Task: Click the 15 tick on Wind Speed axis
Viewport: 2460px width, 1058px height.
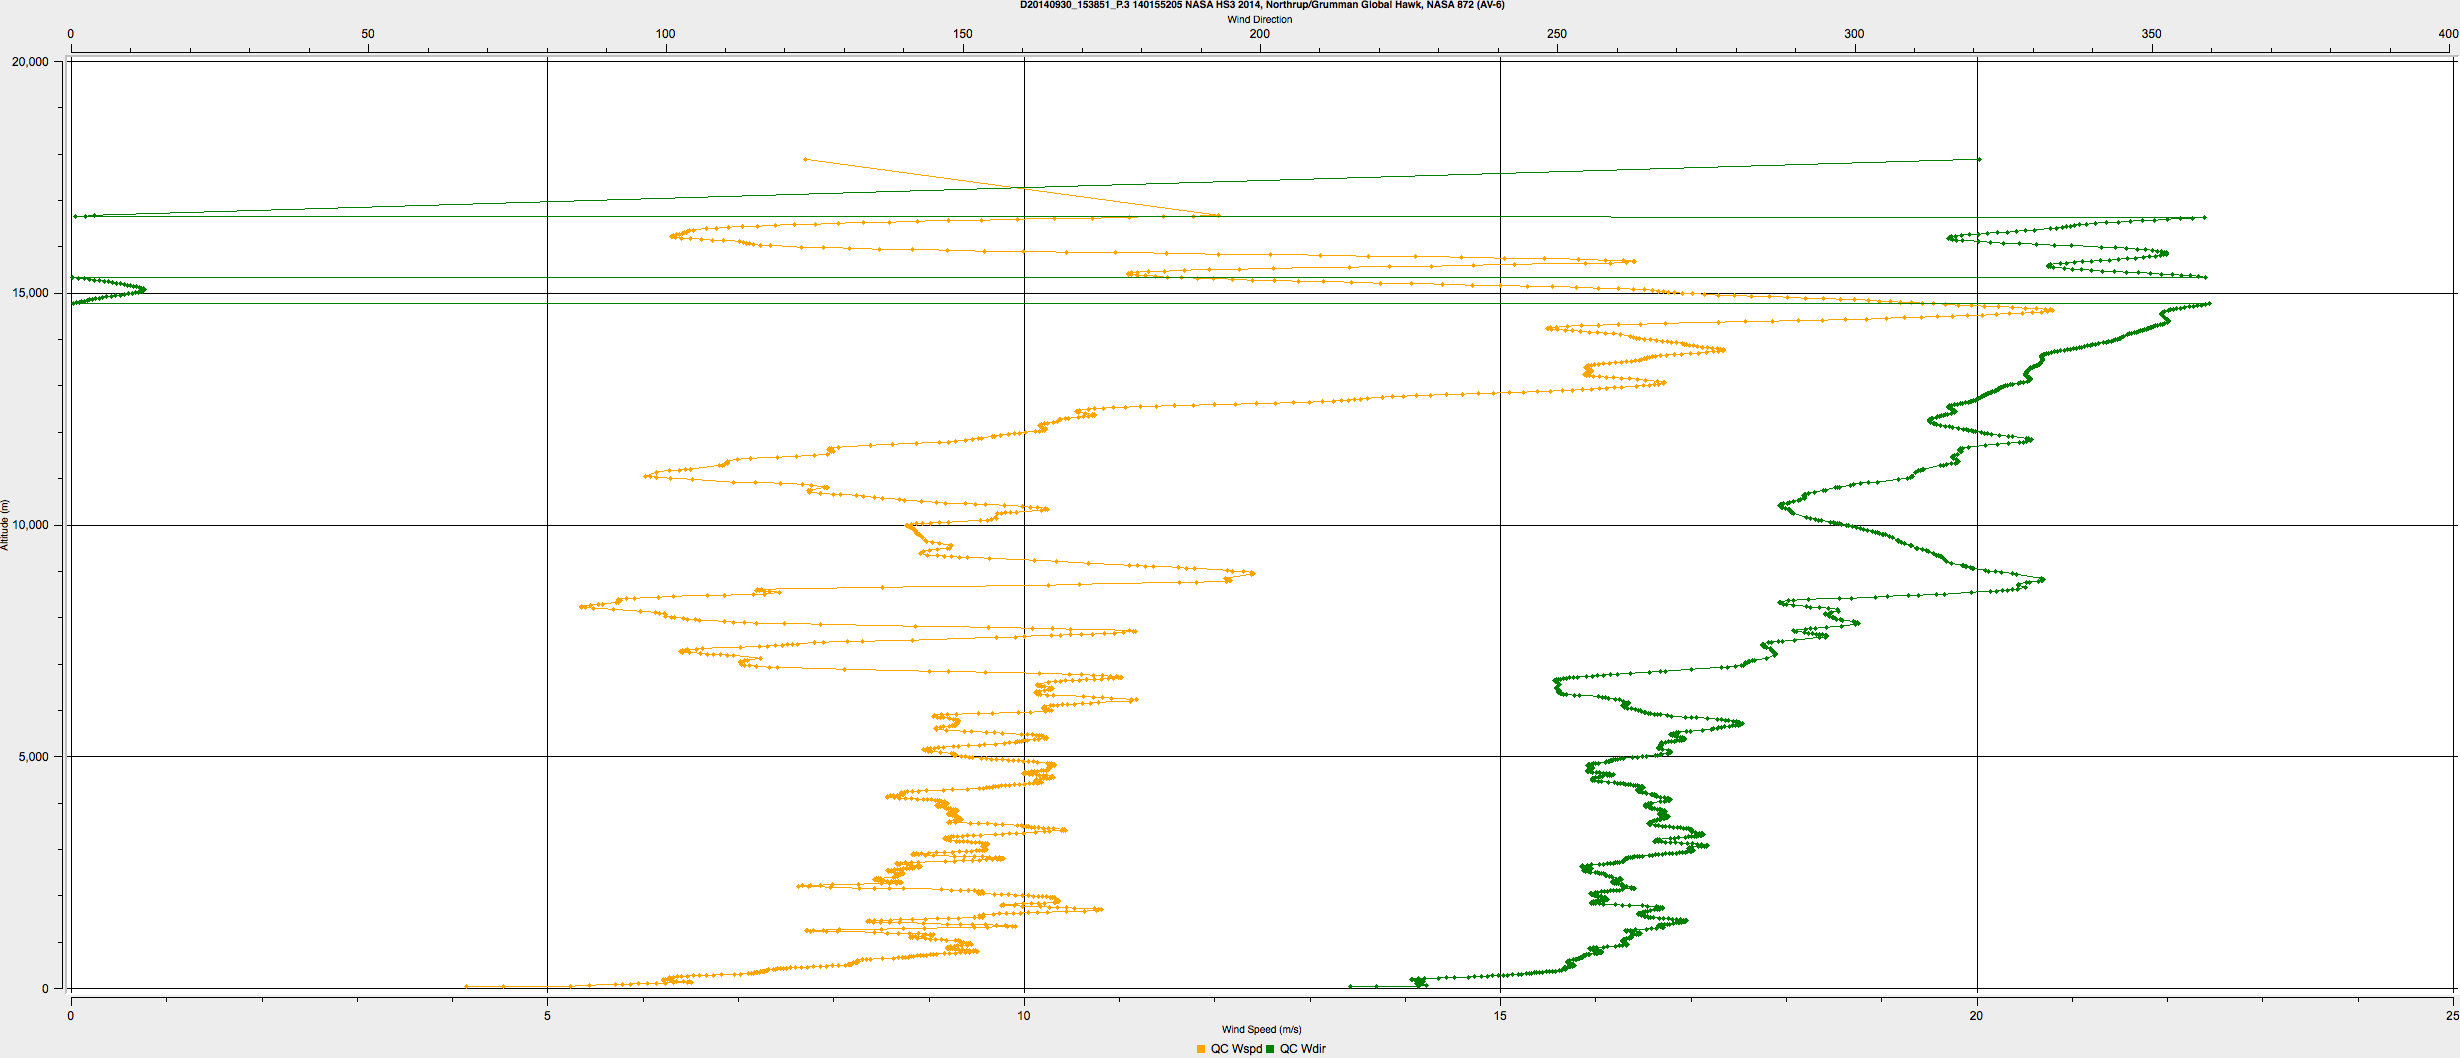Action: (x=1500, y=1016)
